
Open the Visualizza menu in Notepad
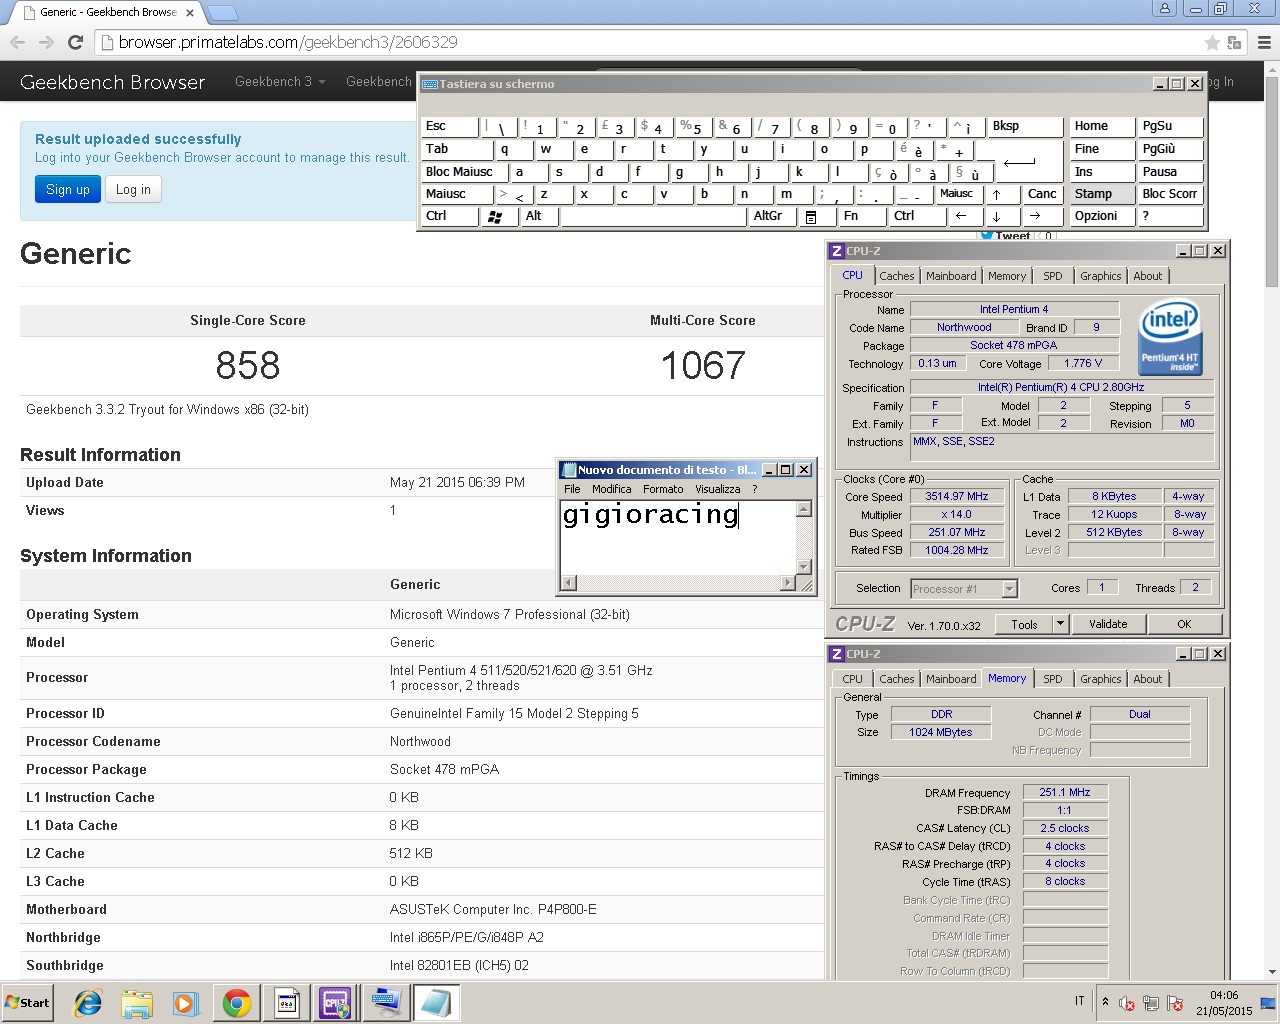(718, 489)
